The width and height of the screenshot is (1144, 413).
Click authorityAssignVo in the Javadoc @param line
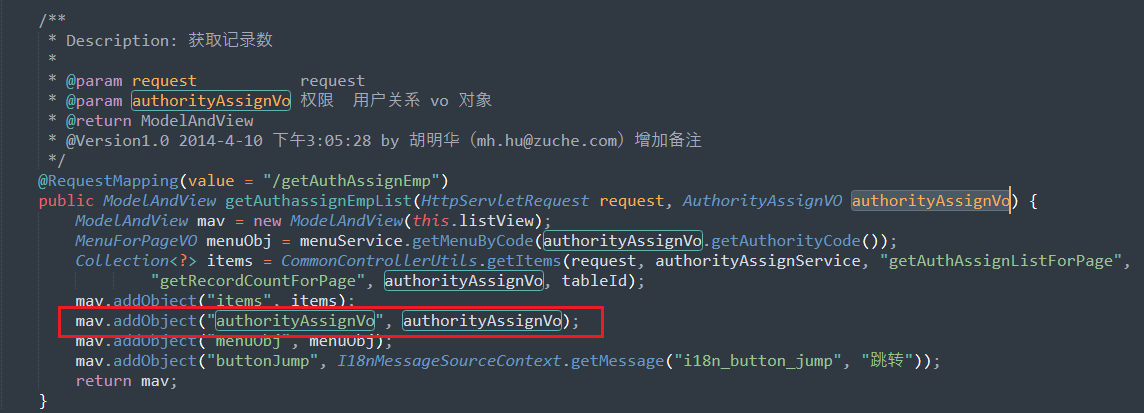[x=212, y=101]
